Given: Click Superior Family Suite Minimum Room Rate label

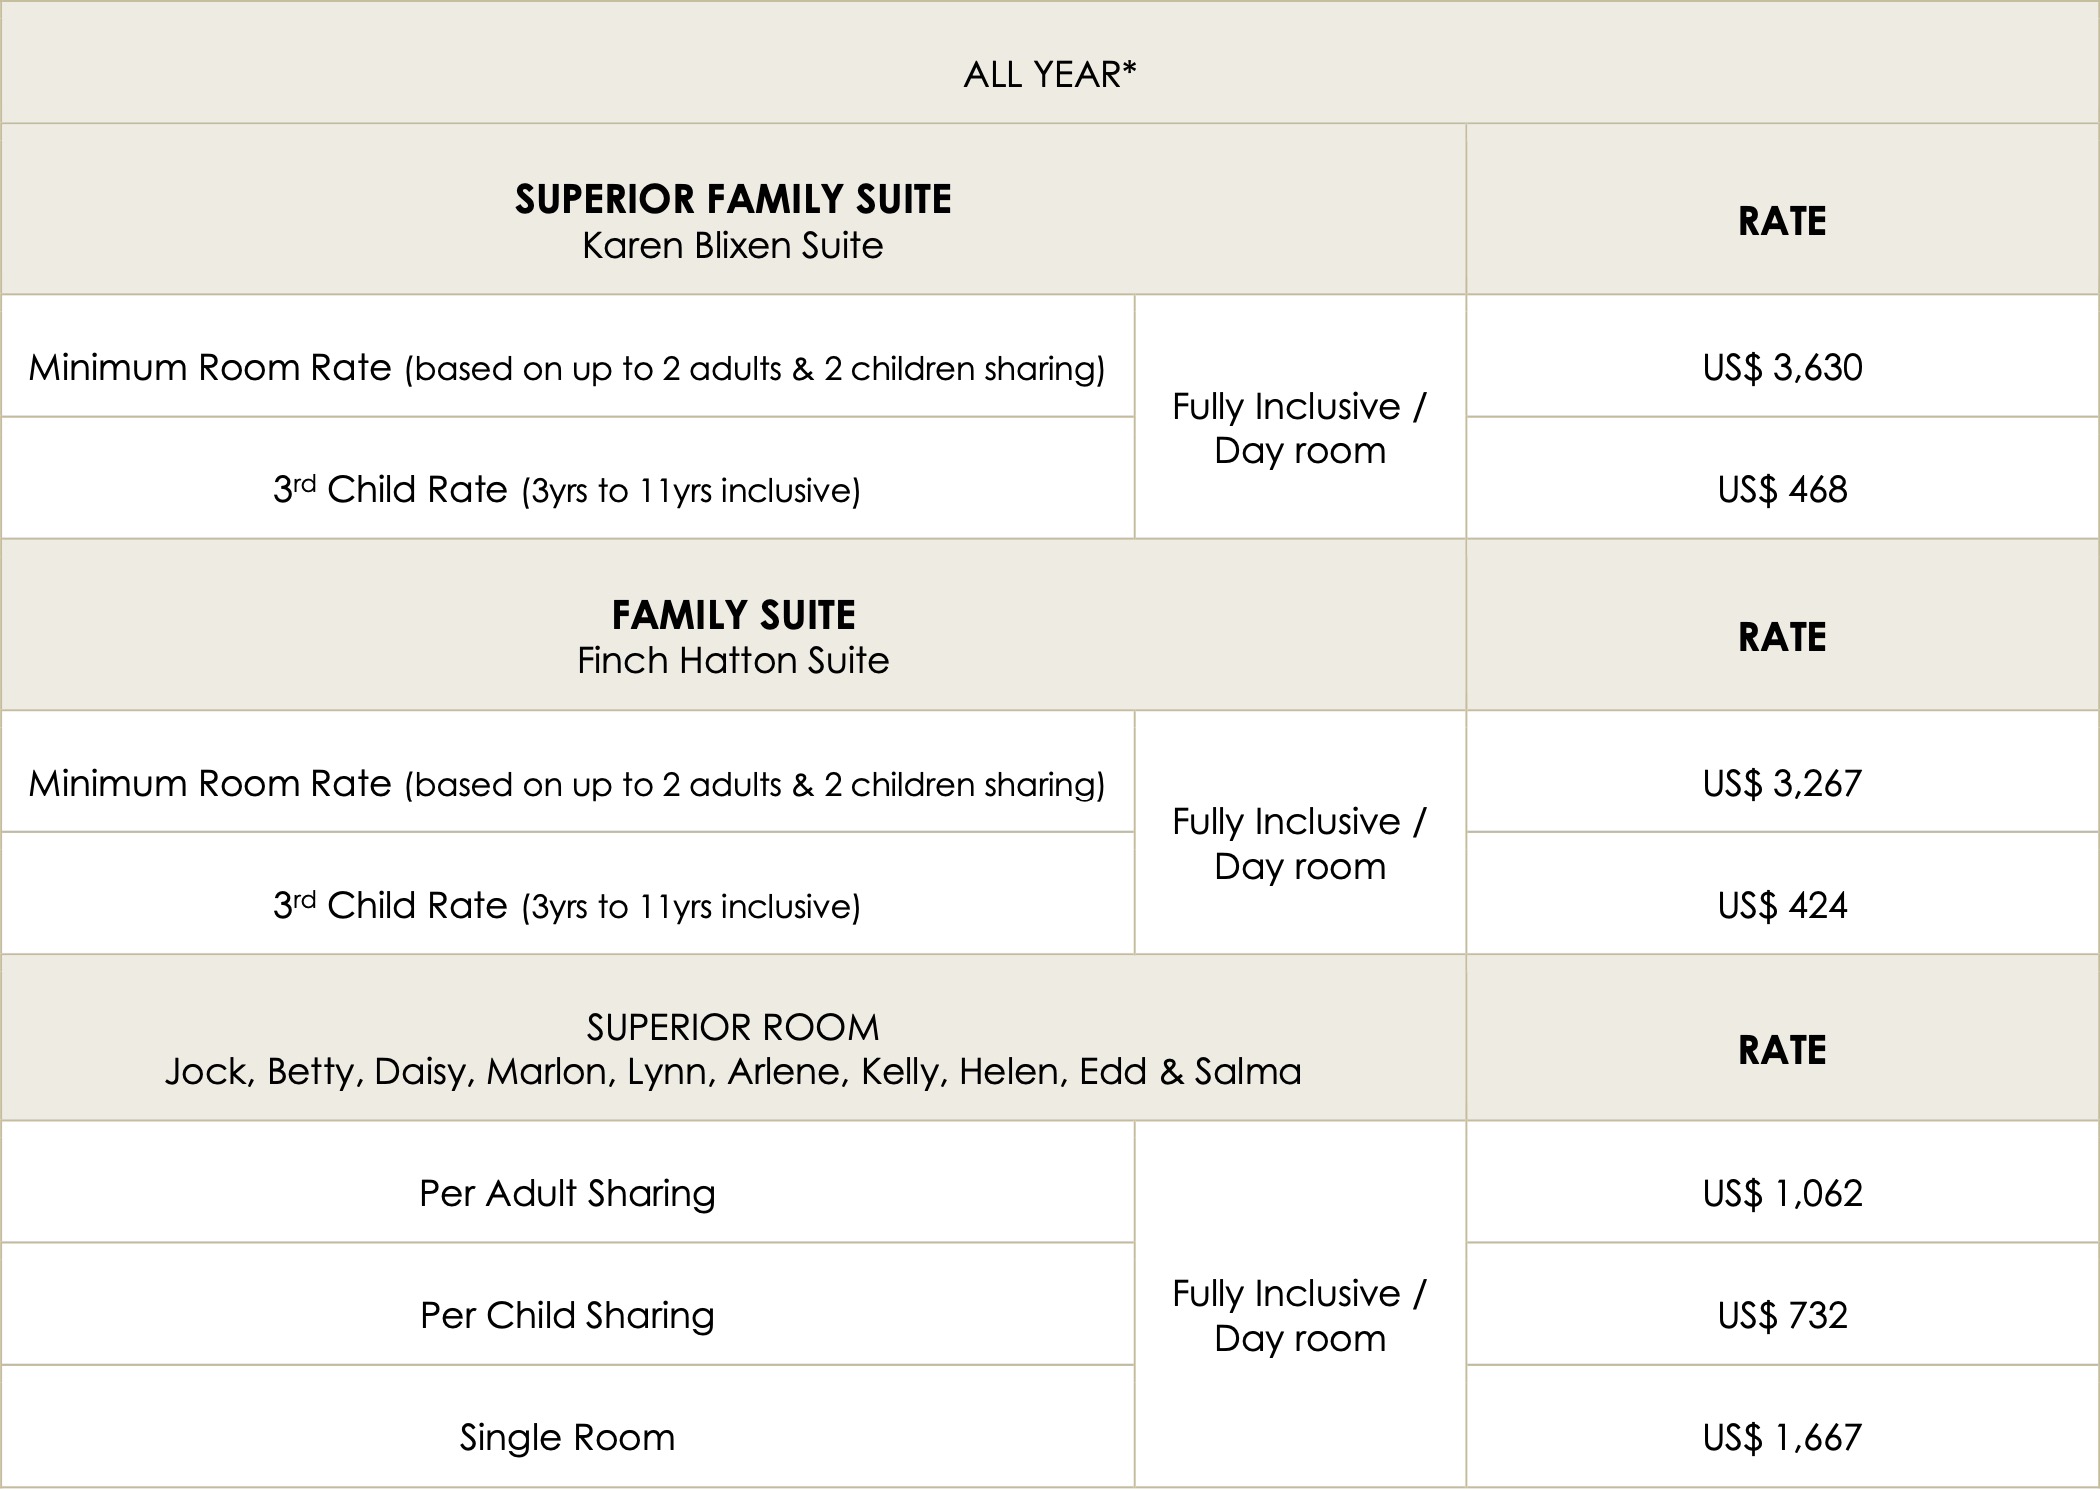Looking at the screenshot, I should 567,368.
